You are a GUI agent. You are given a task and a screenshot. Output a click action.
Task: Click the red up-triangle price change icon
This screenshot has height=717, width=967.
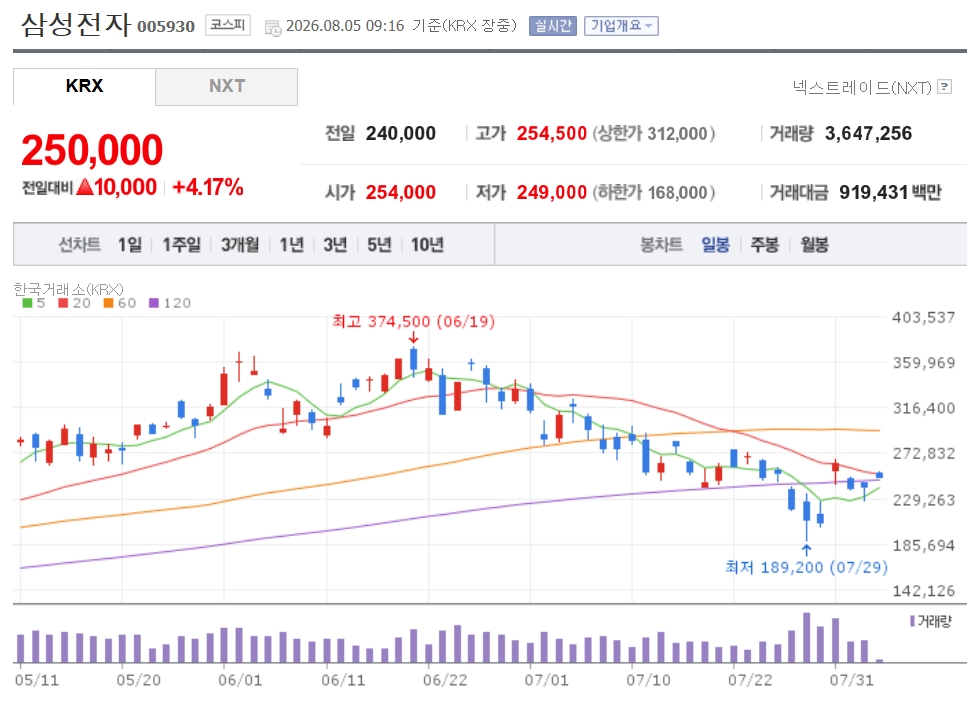[85, 186]
